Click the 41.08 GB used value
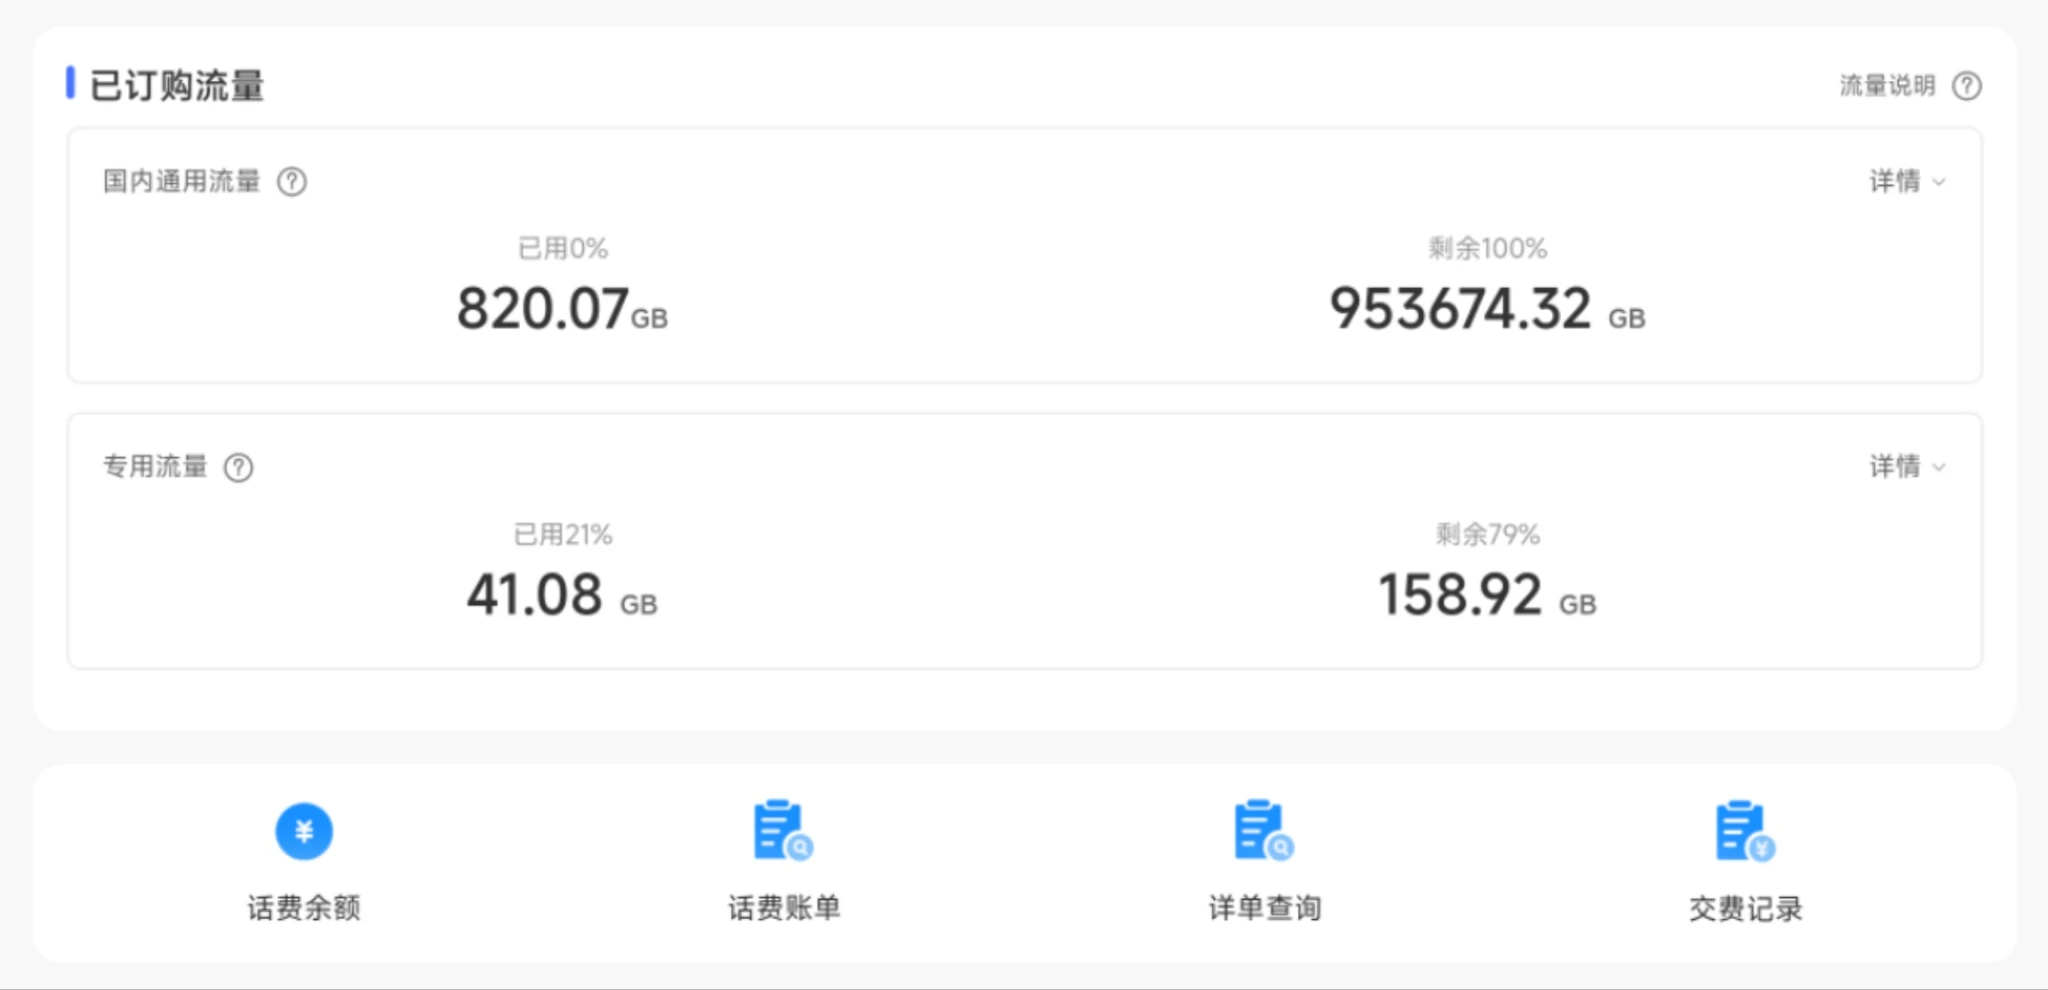This screenshot has width=2048, height=990. (561, 595)
